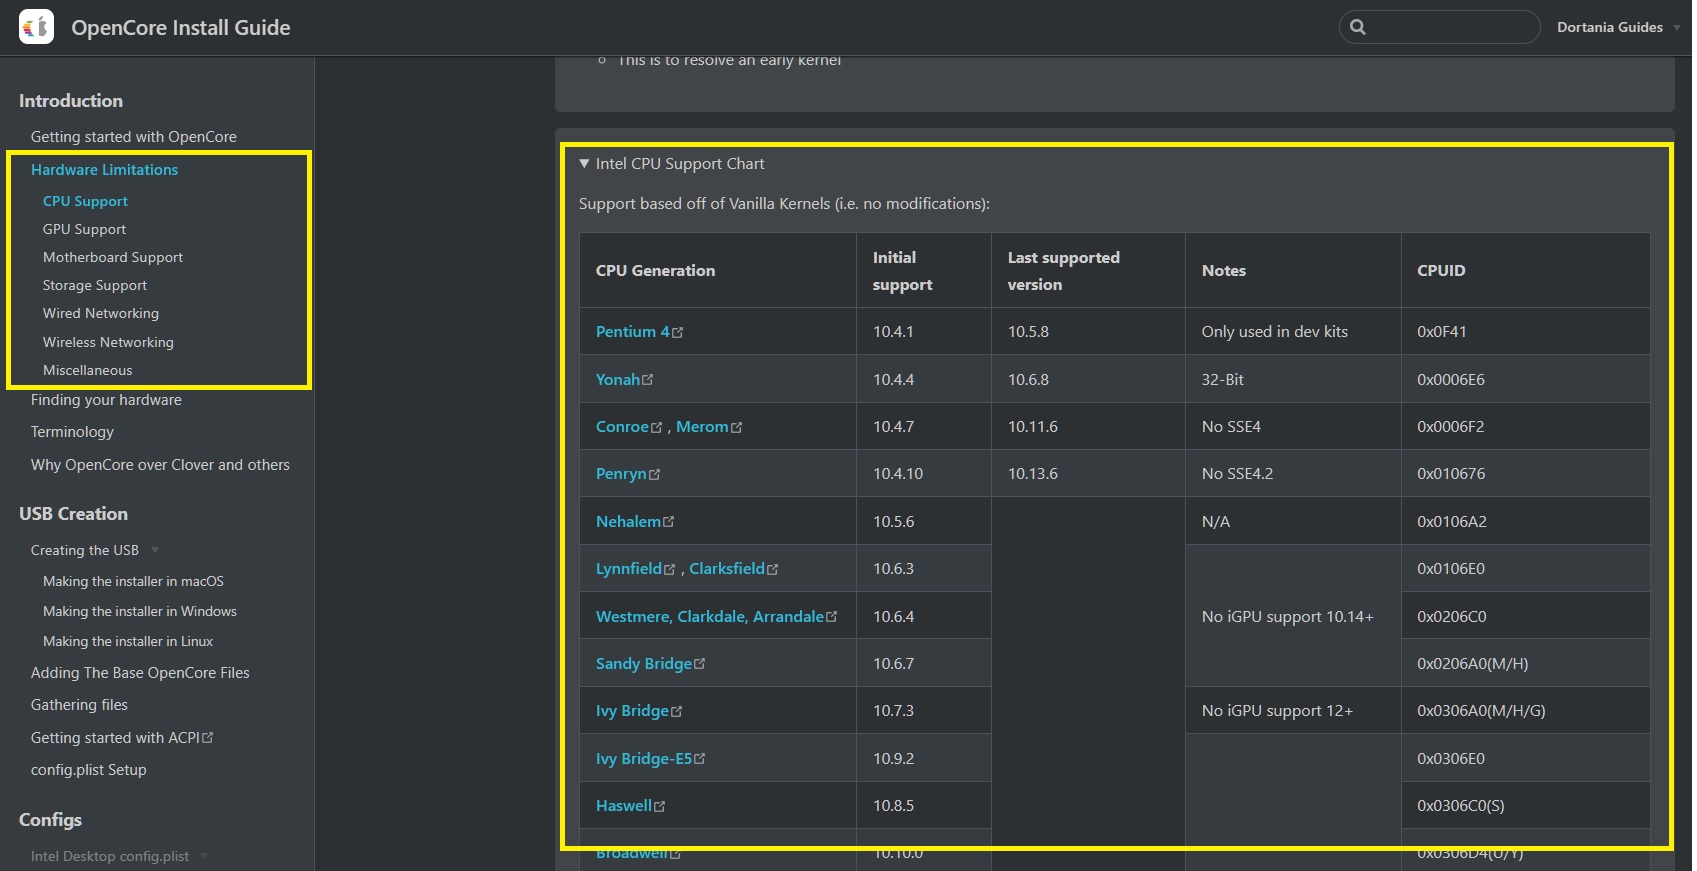Image resolution: width=1697 pixels, height=871 pixels.
Task: Click external link icon beside Clarksfield
Action: (772, 569)
